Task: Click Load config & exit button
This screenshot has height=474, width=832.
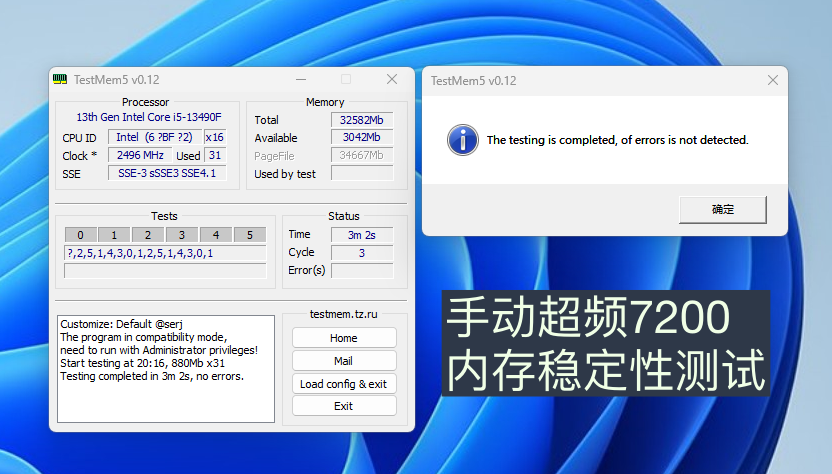Action: [344, 384]
